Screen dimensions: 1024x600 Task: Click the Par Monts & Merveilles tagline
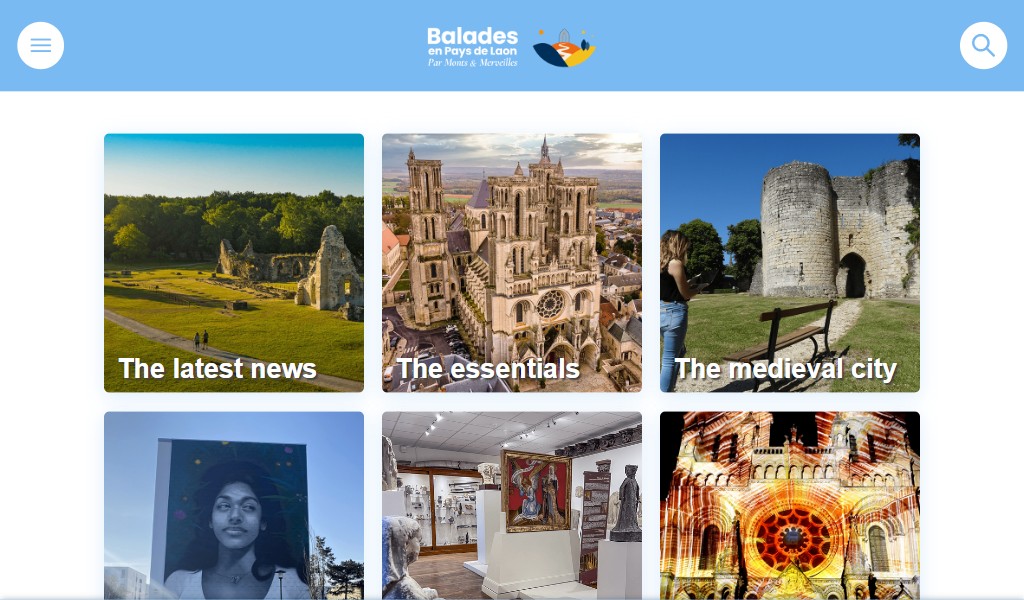click(472, 63)
